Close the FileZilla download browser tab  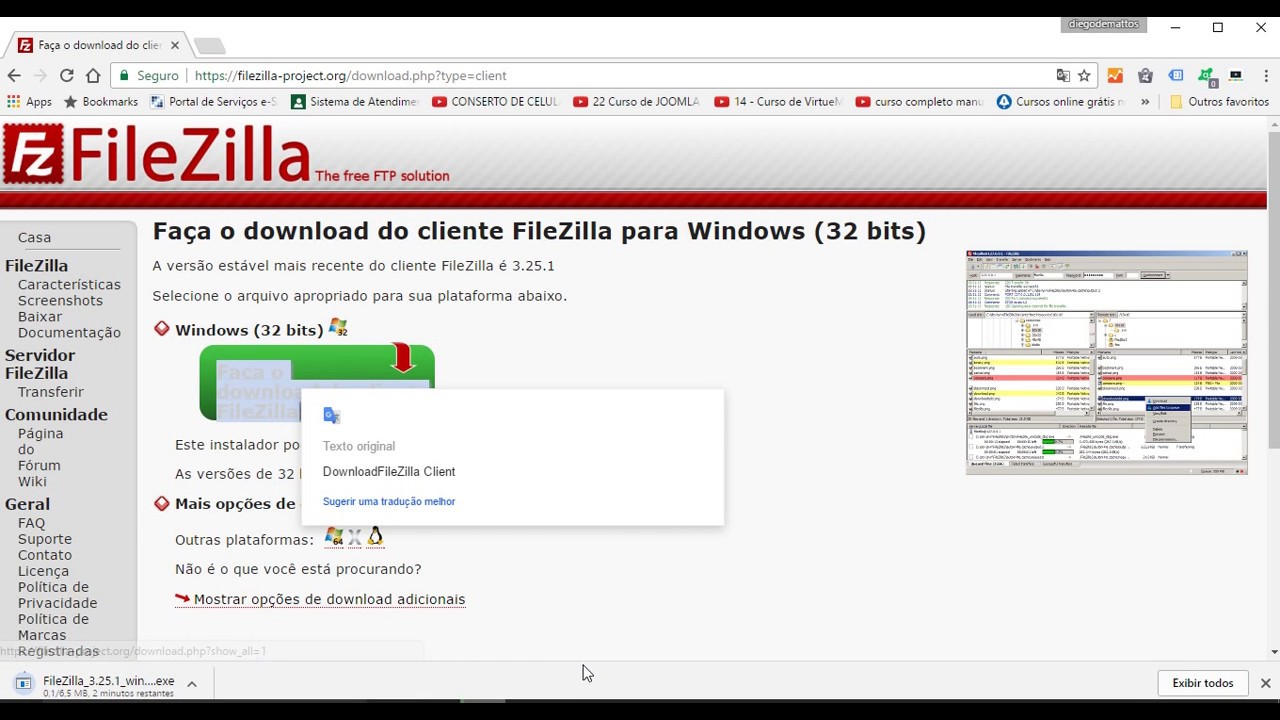tap(175, 45)
